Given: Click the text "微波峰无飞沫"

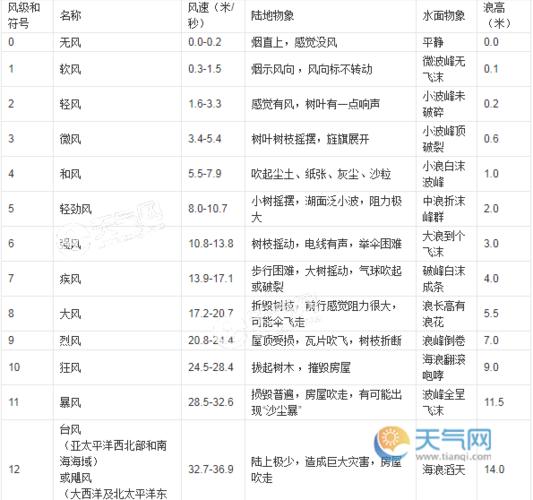Looking at the screenshot, I should pos(444,69).
